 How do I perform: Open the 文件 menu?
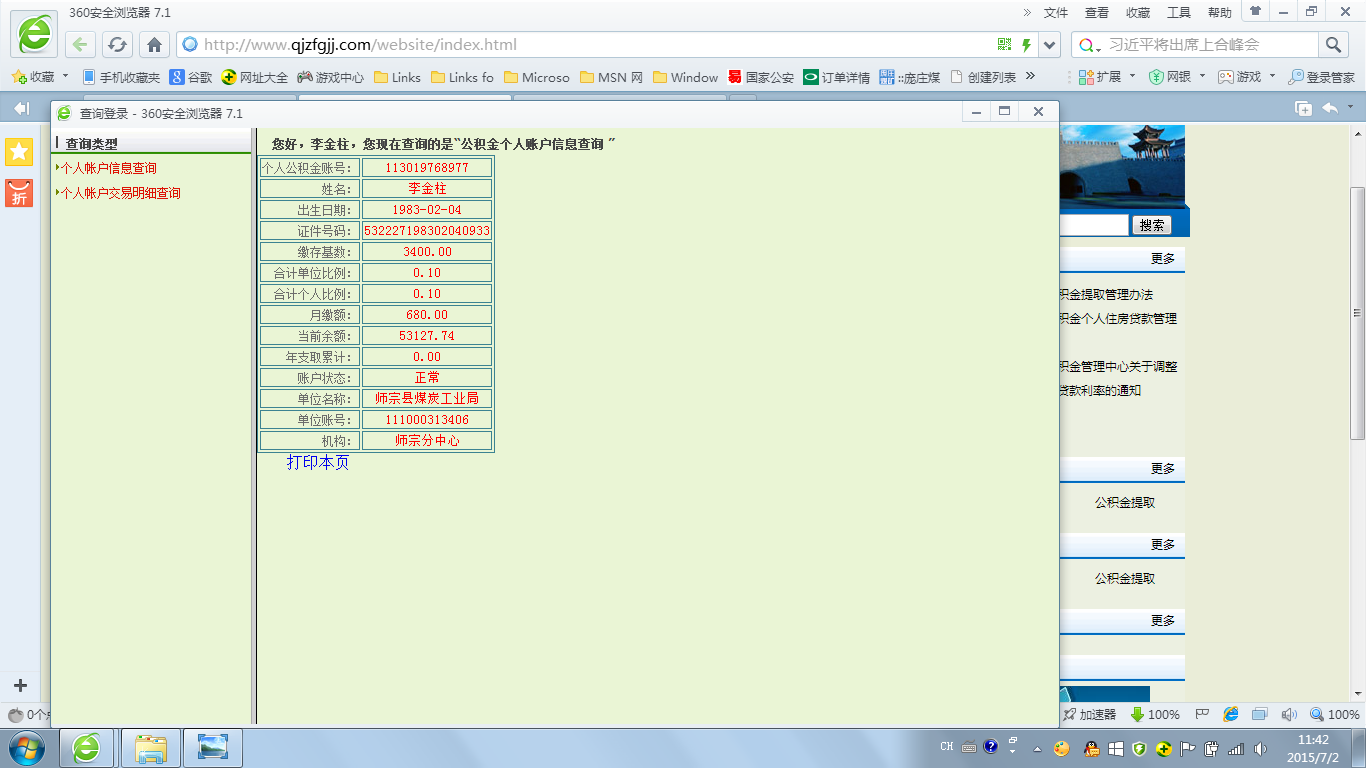pyautogui.click(x=1056, y=13)
